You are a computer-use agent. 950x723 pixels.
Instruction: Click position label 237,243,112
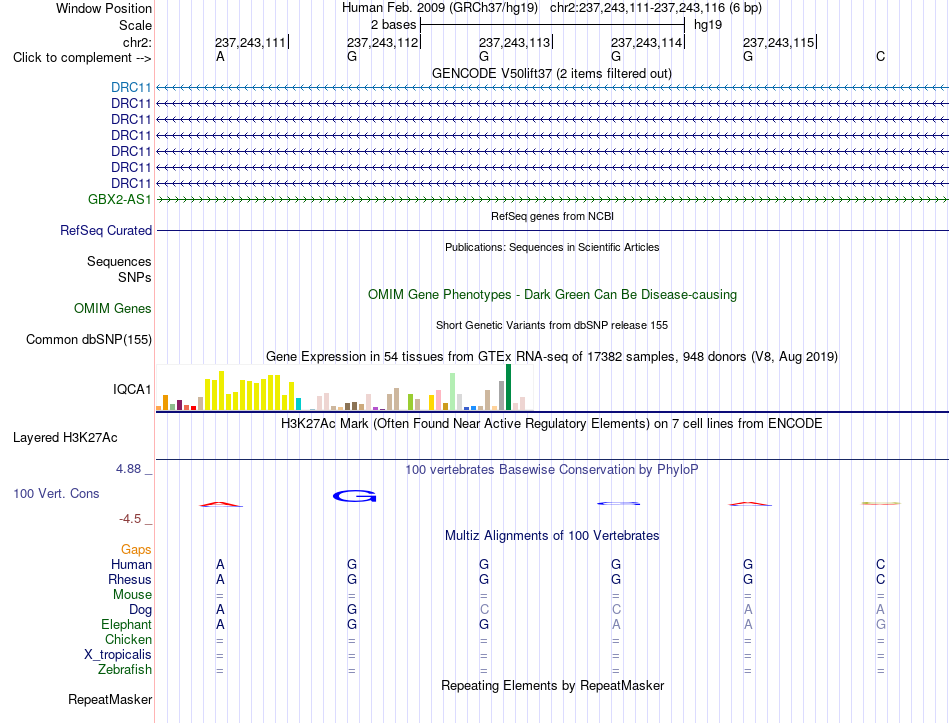click(x=382, y=42)
